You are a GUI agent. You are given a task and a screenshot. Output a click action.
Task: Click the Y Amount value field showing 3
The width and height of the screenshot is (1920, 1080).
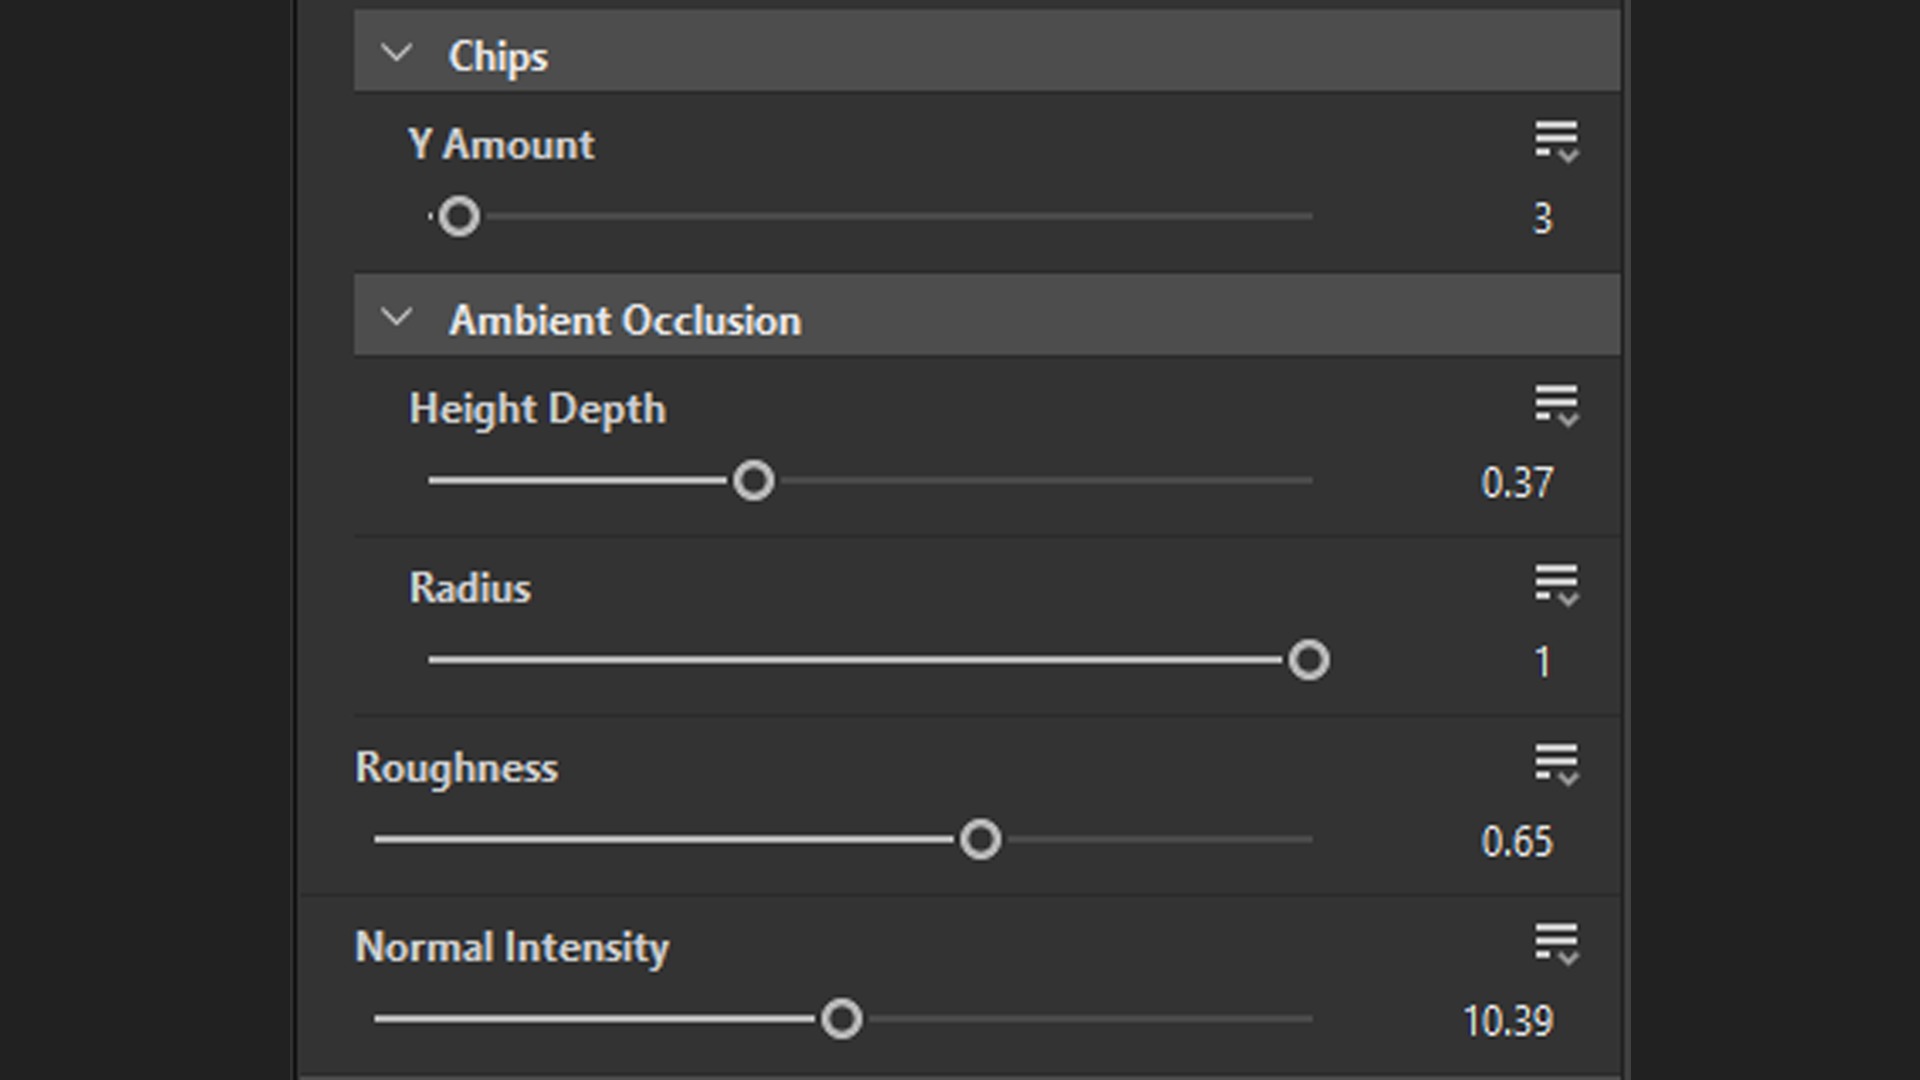click(1542, 219)
